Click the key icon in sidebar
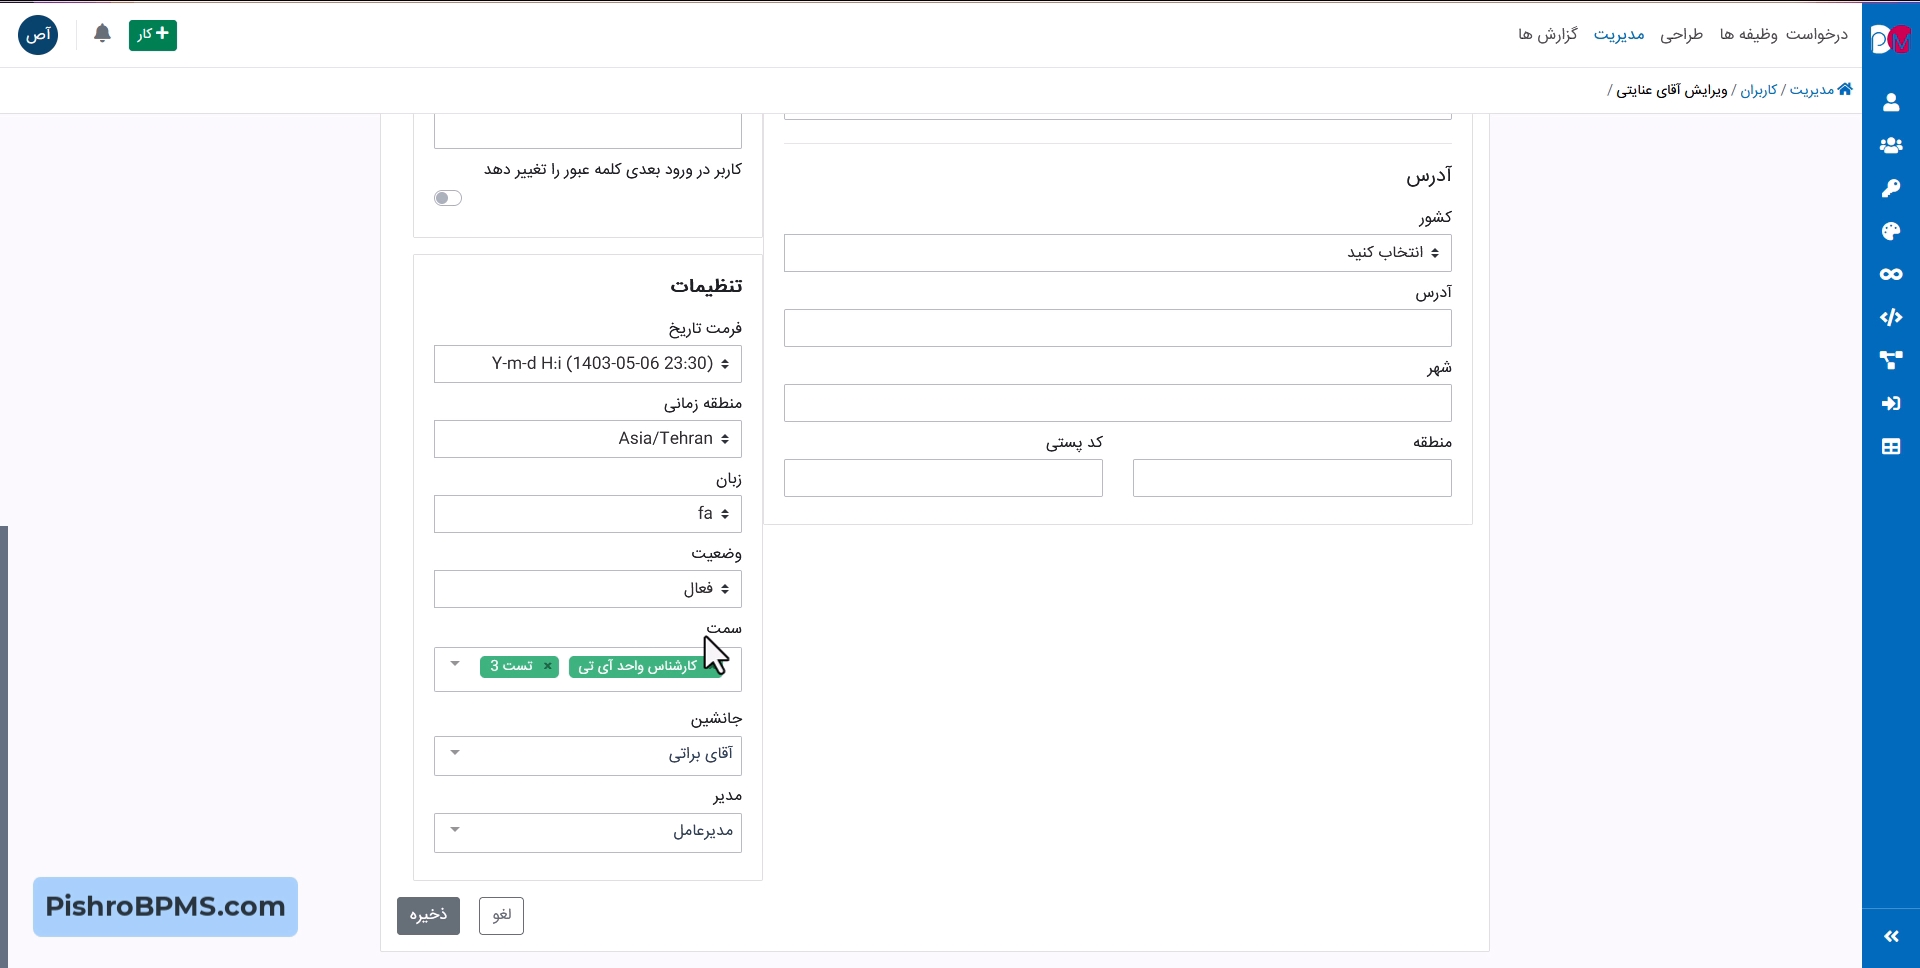This screenshot has width=1920, height=968. click(x=1890, y=188)
